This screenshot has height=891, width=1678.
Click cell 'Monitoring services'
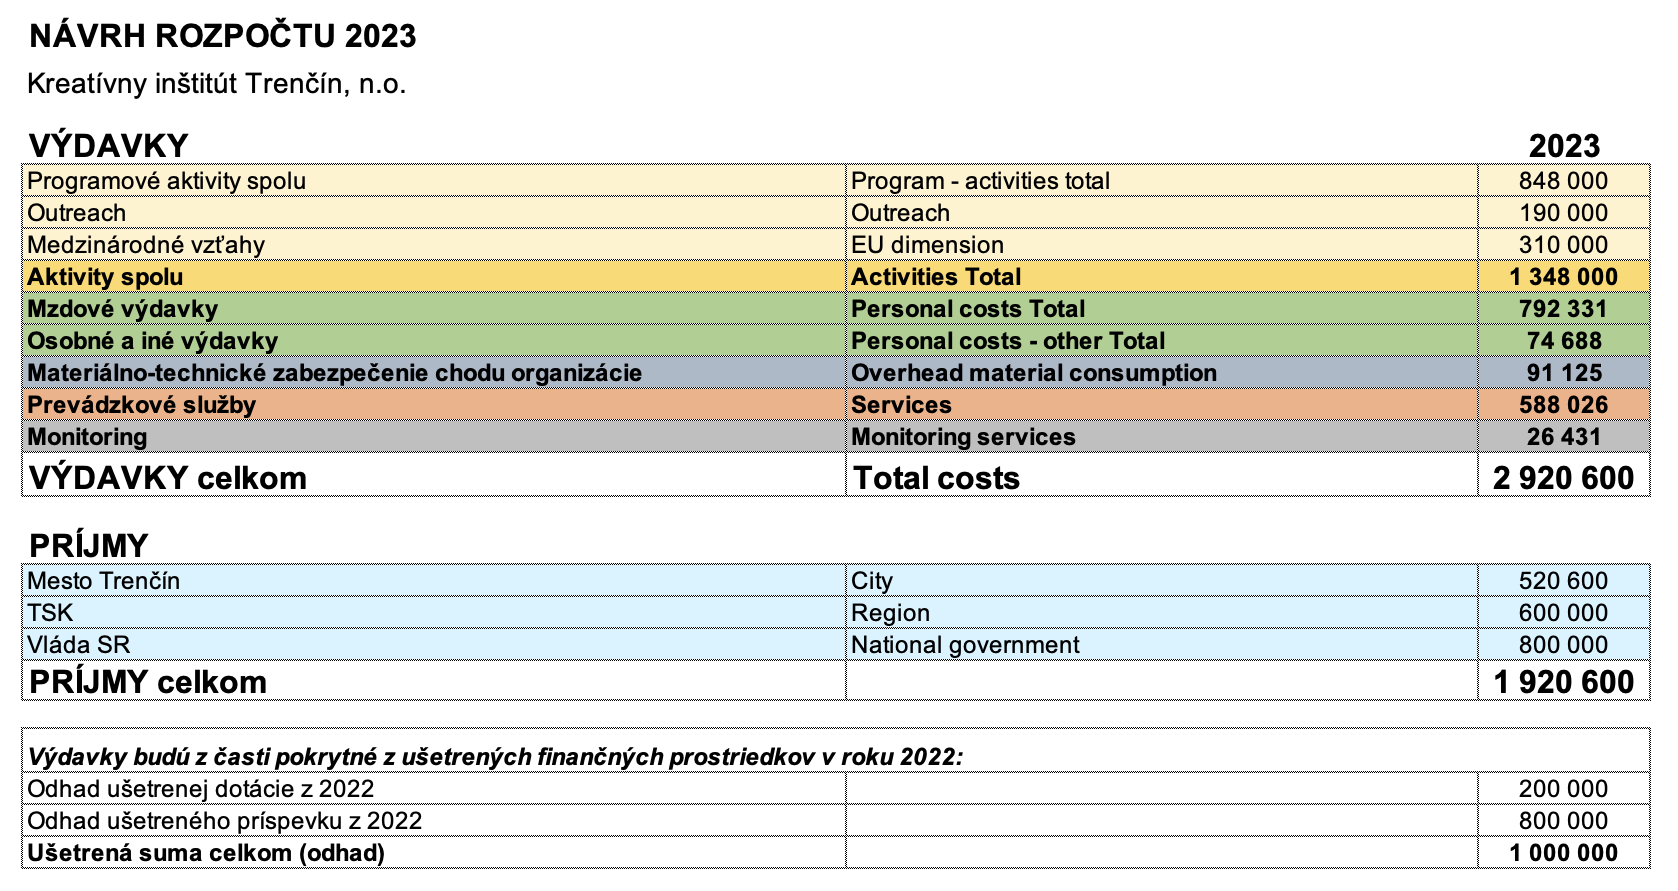pos(1162,437)
